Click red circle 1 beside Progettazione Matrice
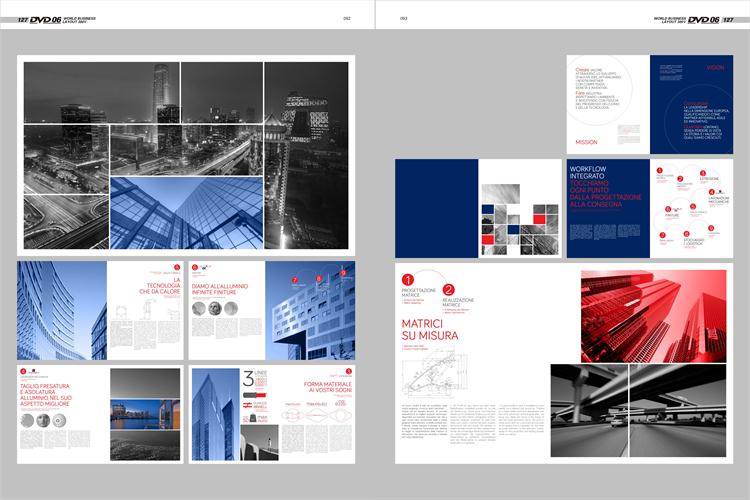Screen dimensions: 750x500 pyautogui.click(x=407, y=280)
